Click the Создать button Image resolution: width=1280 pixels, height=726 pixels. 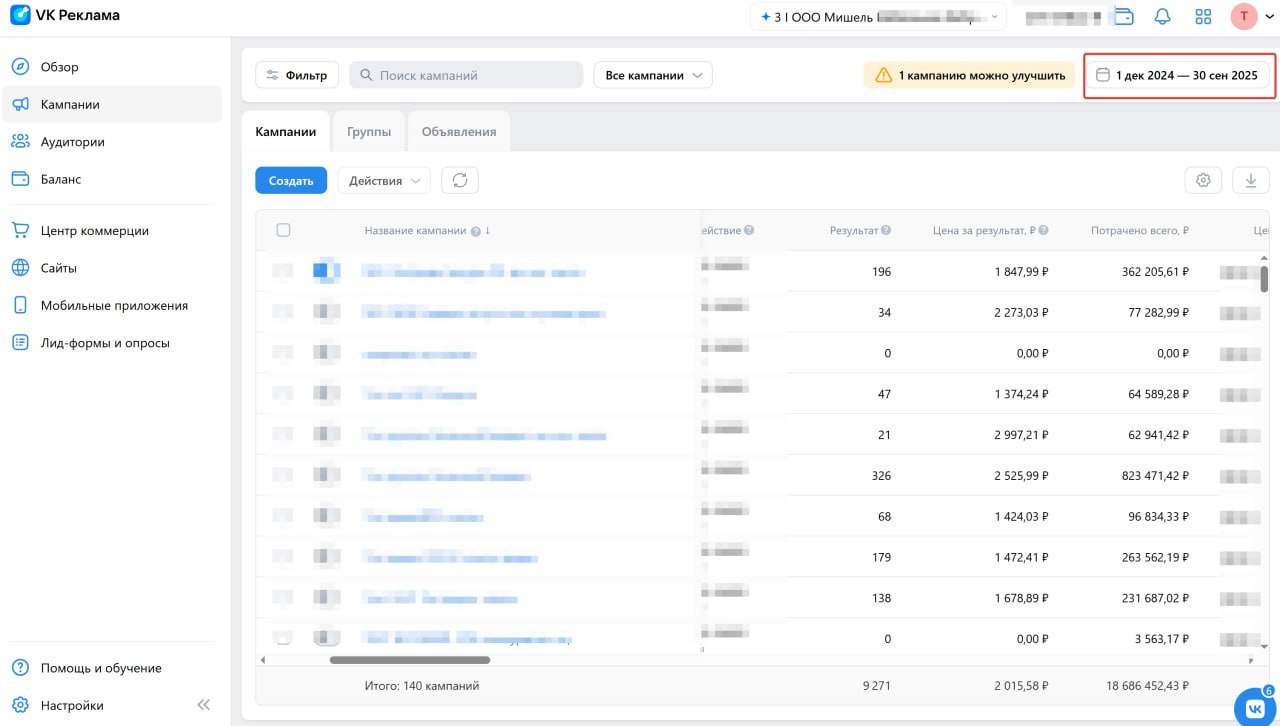tap(291, 180)
